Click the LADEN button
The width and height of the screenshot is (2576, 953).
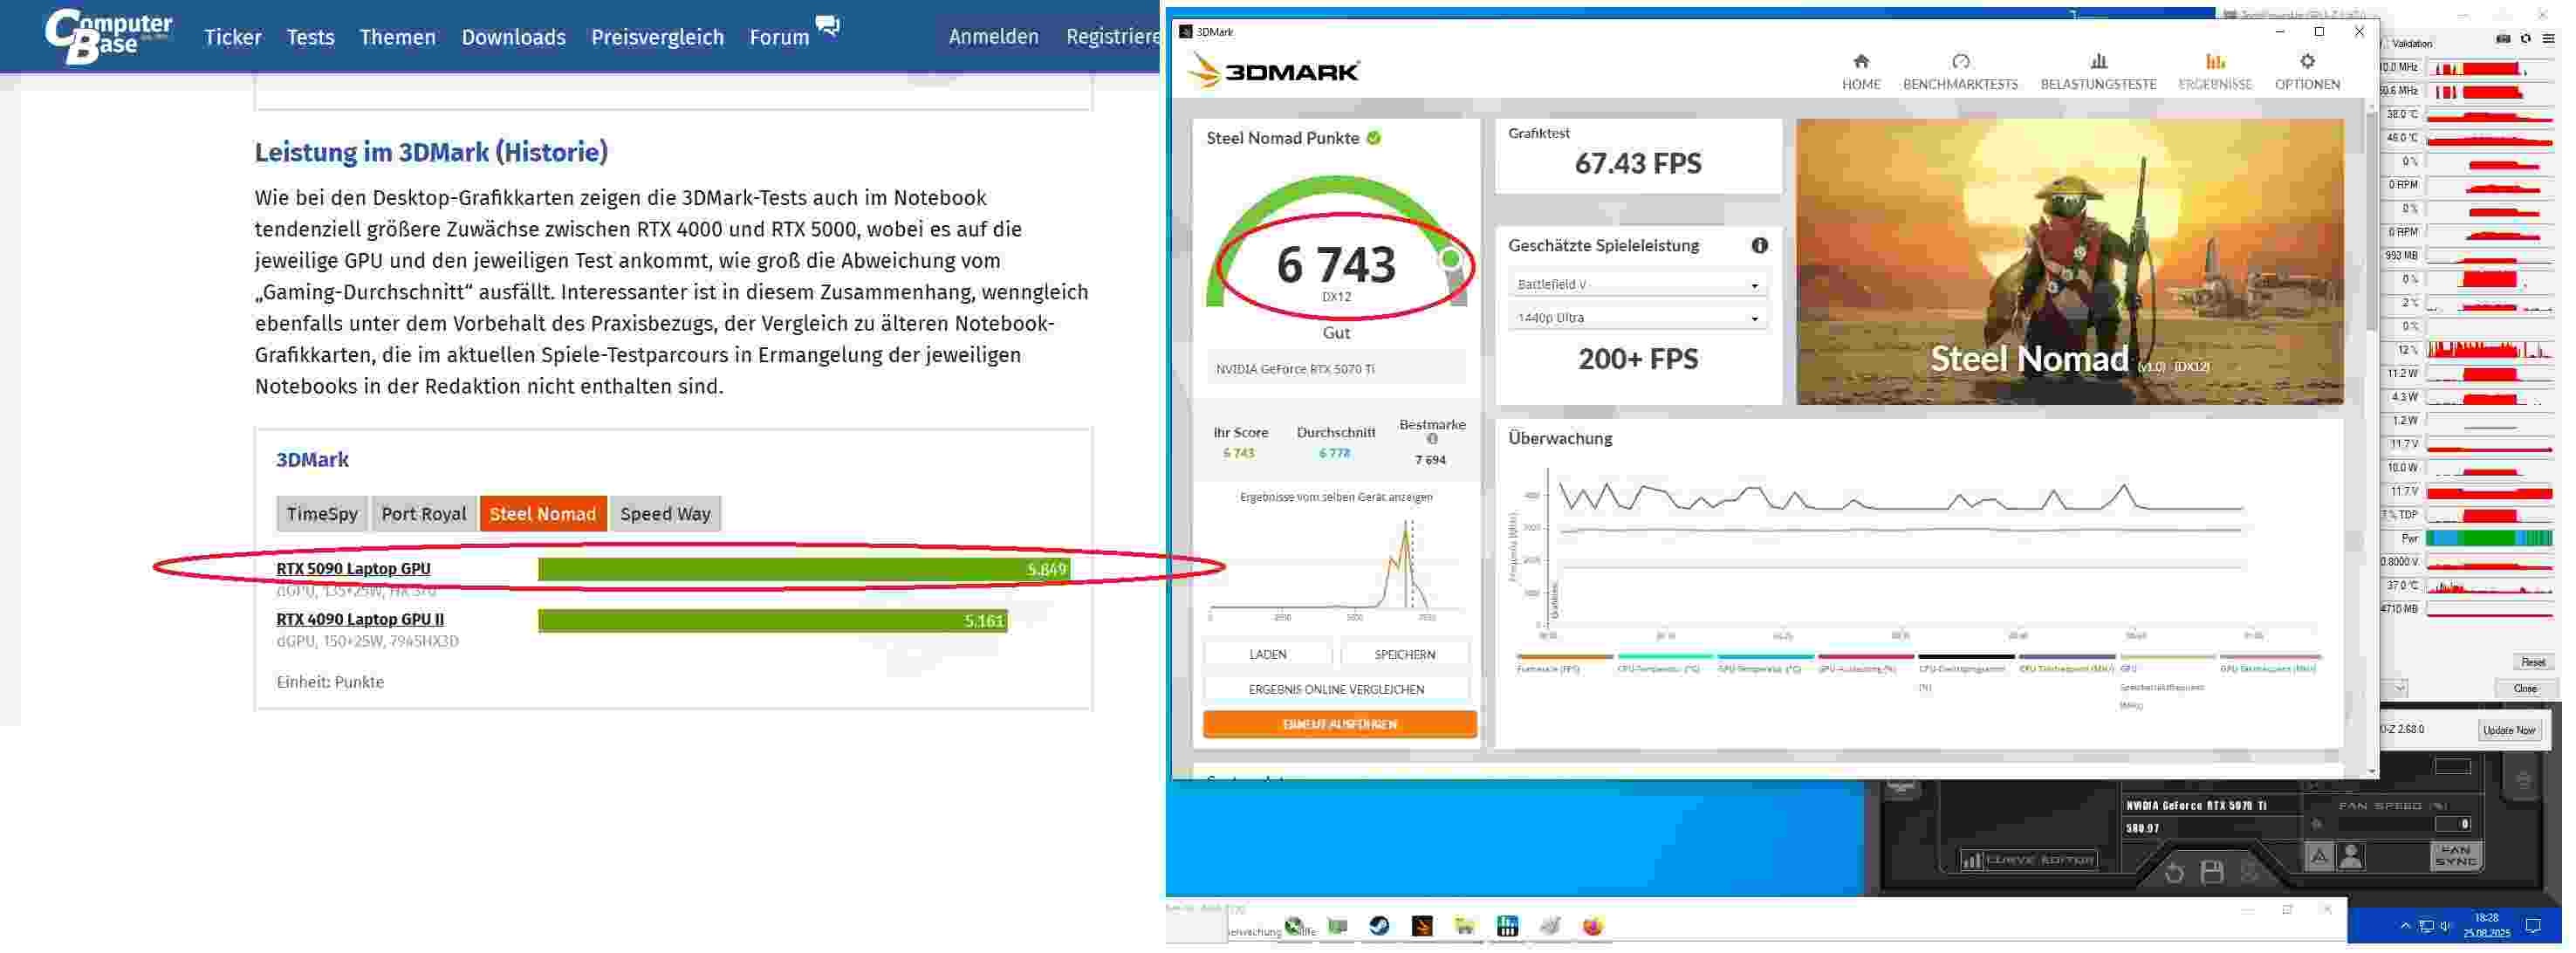[x=1267, y=654]
